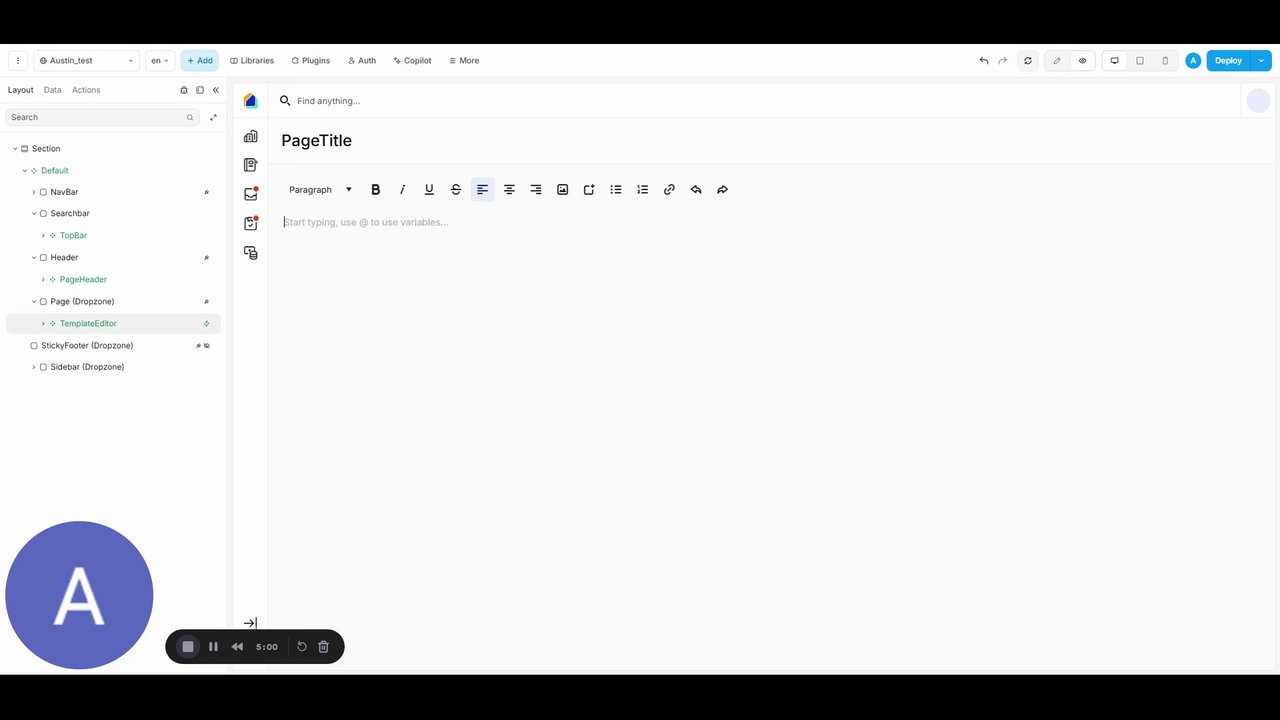Click the Deploy button

[x=1228, y=61]
